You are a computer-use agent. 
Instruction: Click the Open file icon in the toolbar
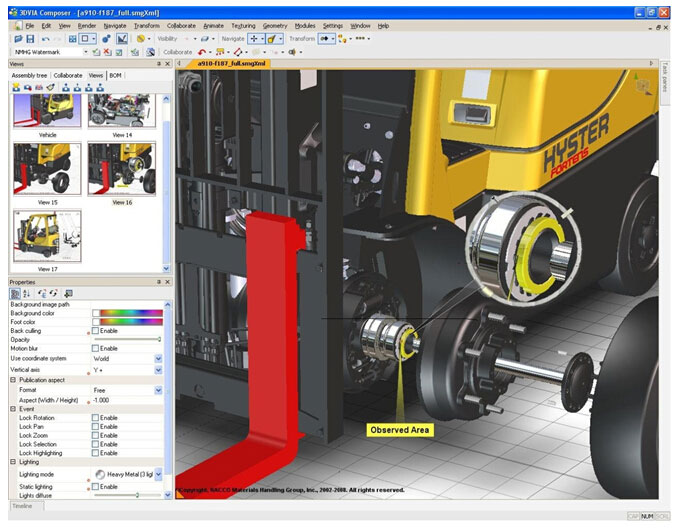[17, 38]
